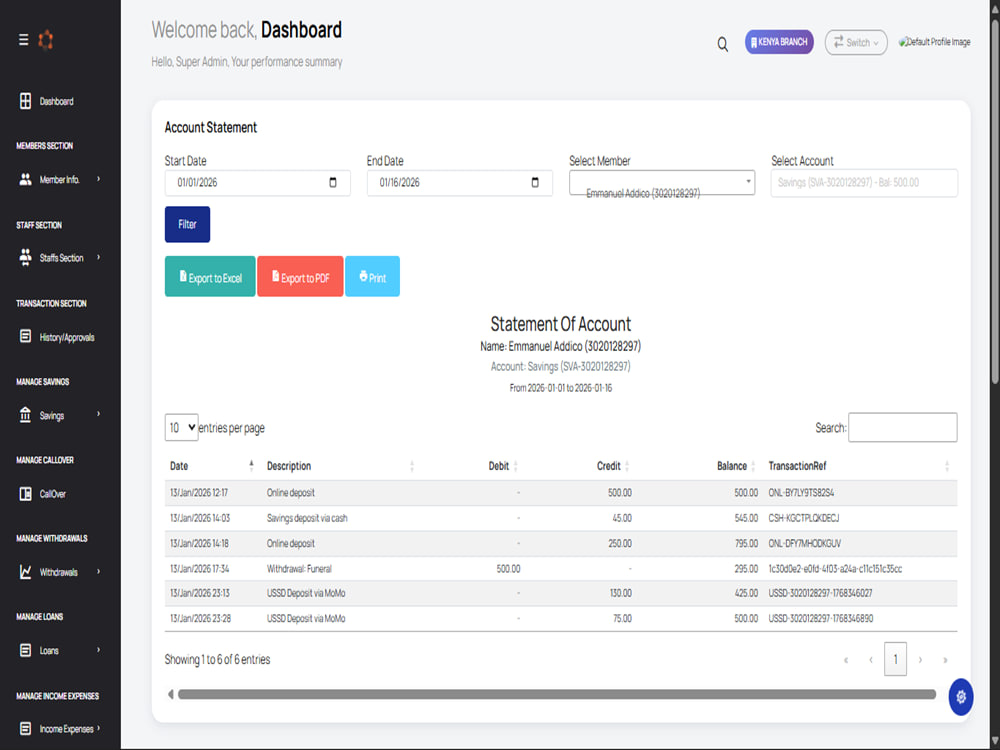This screenshot has height=750, width=1000.
Task: Open the Start Date calendar picker icon
Action: 333,182
